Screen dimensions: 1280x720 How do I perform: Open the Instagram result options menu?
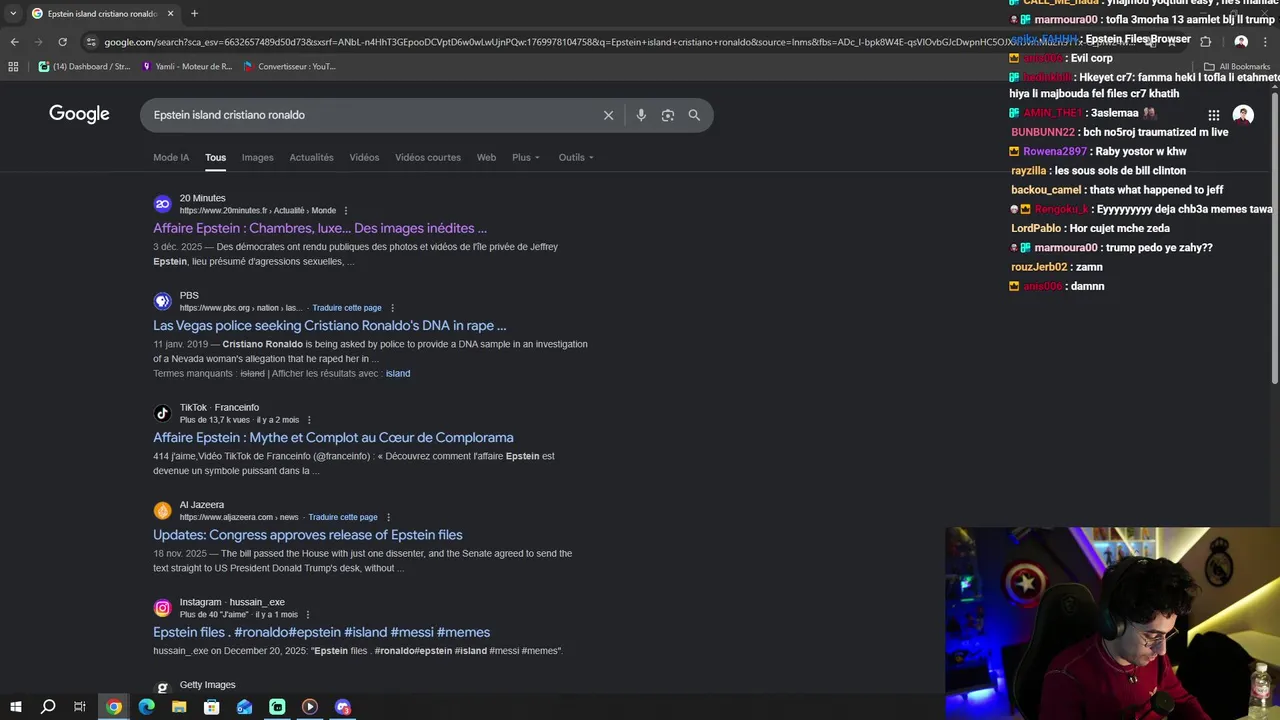click(x=308, y=615)
